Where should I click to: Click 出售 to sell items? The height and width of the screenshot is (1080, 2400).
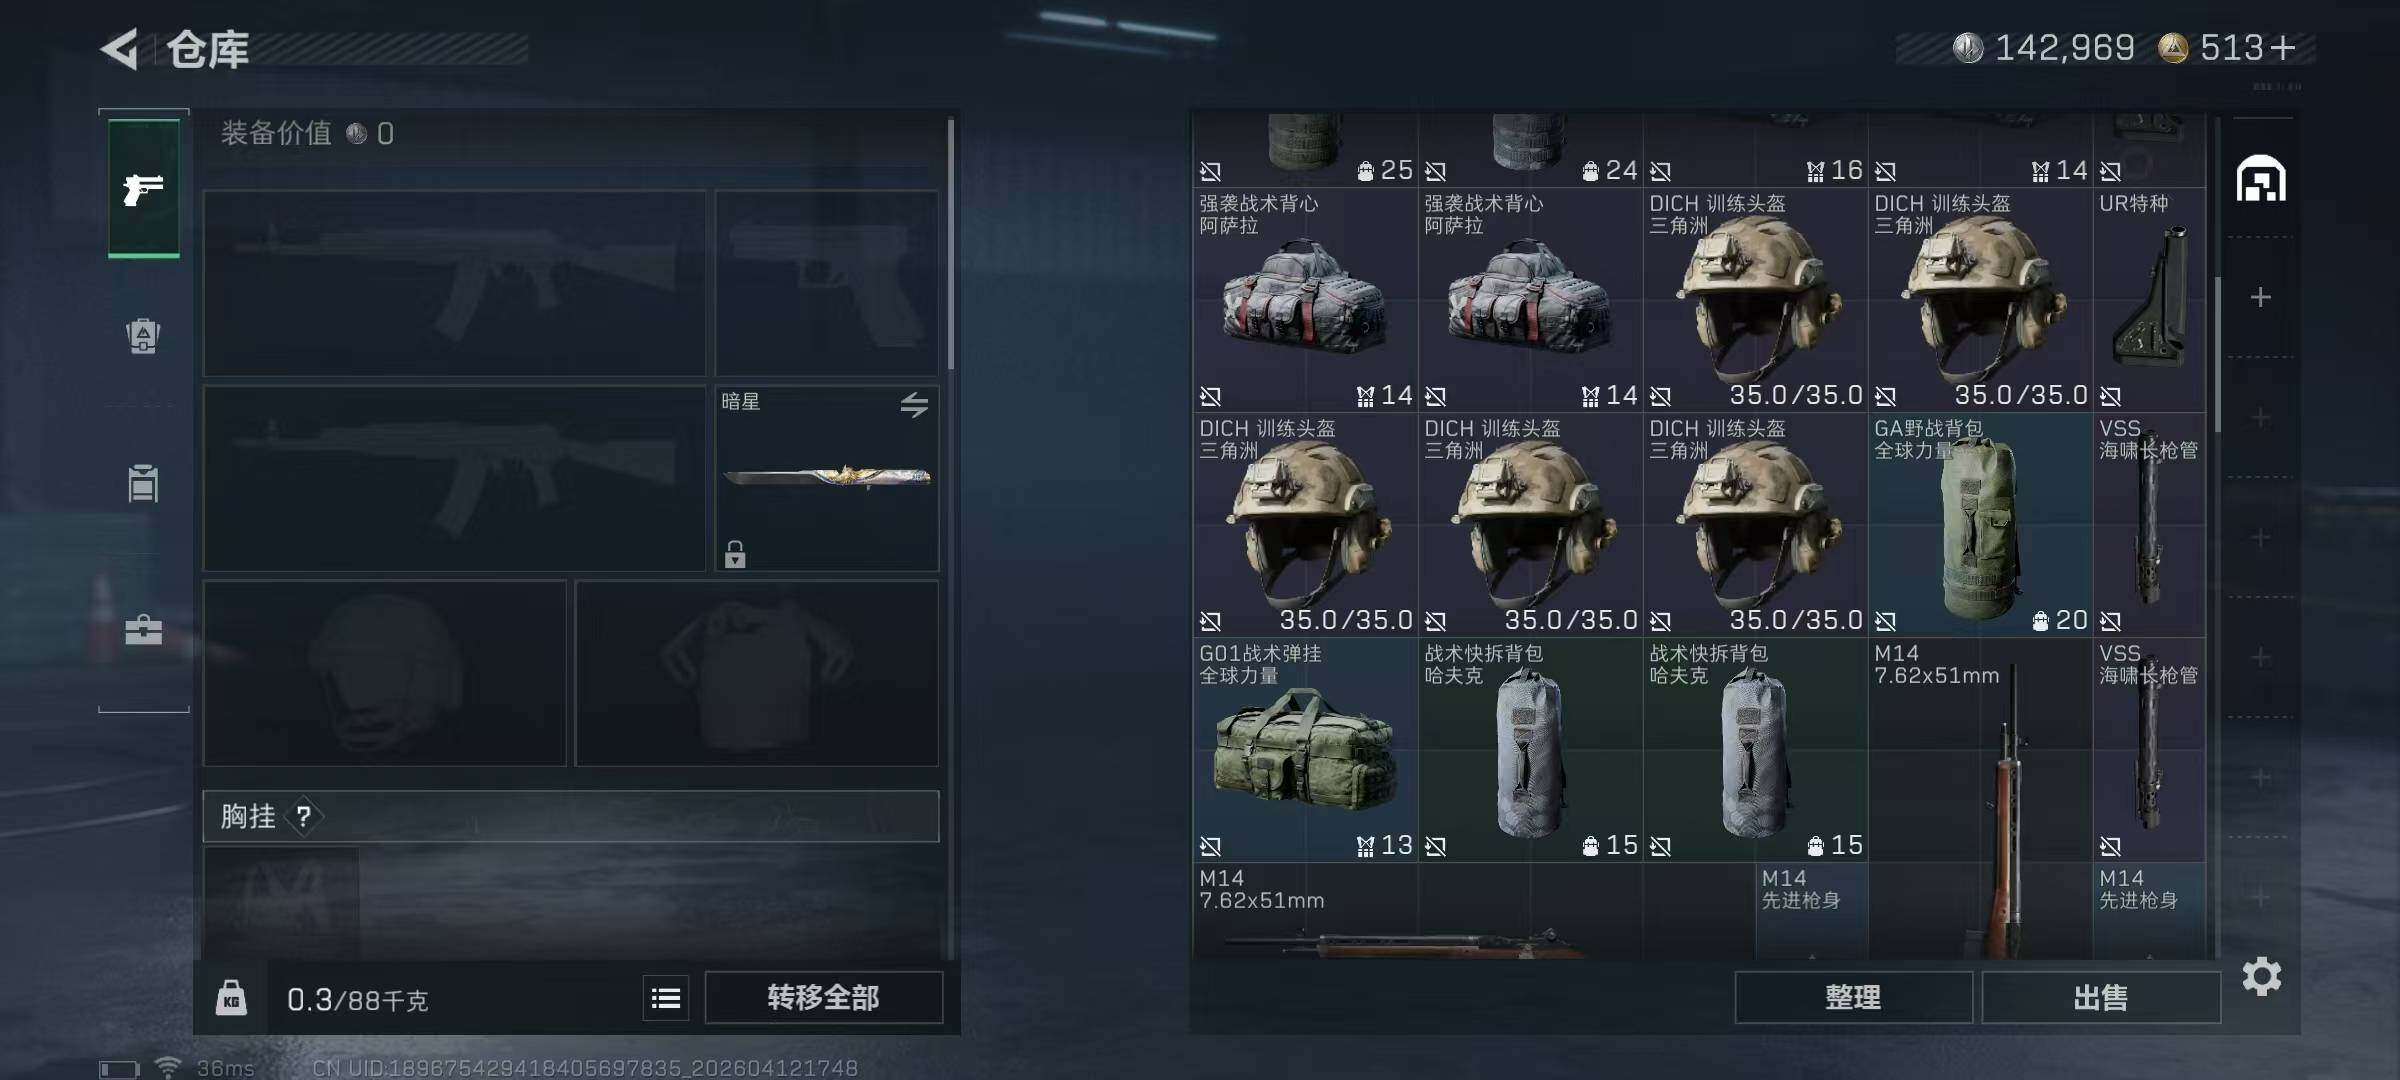2100,997
